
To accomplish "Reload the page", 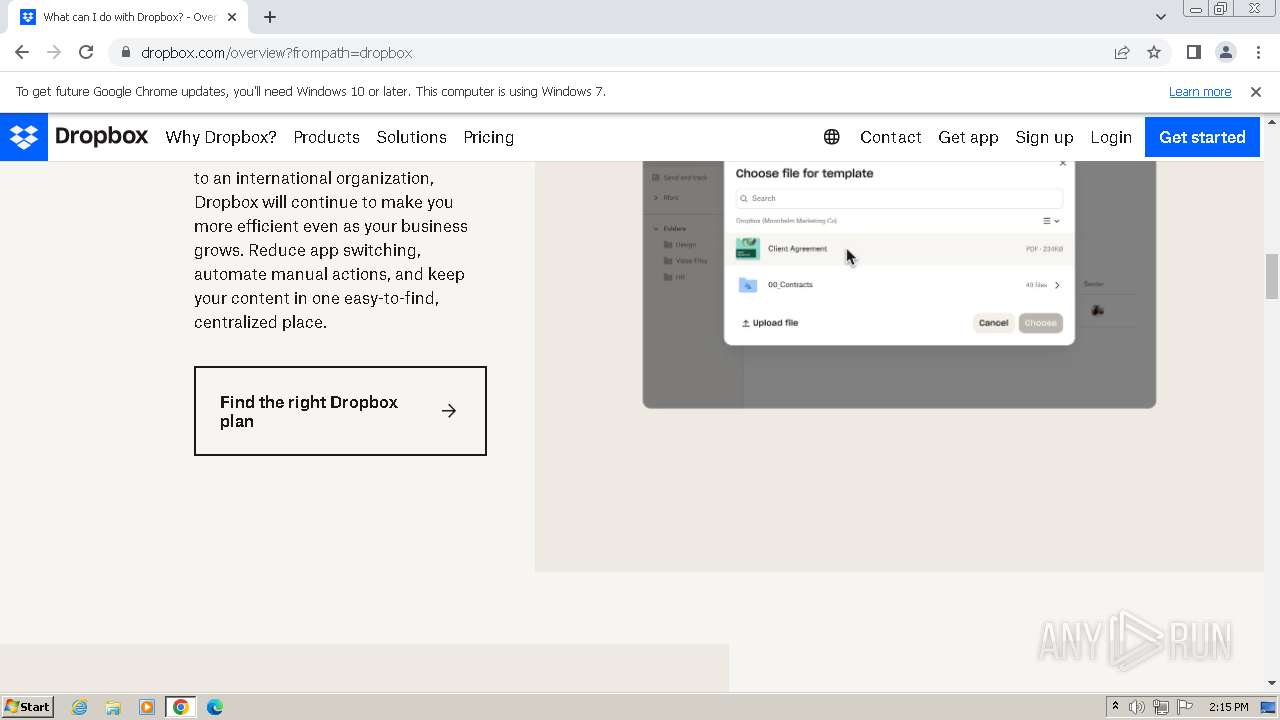I will point(86,52).
